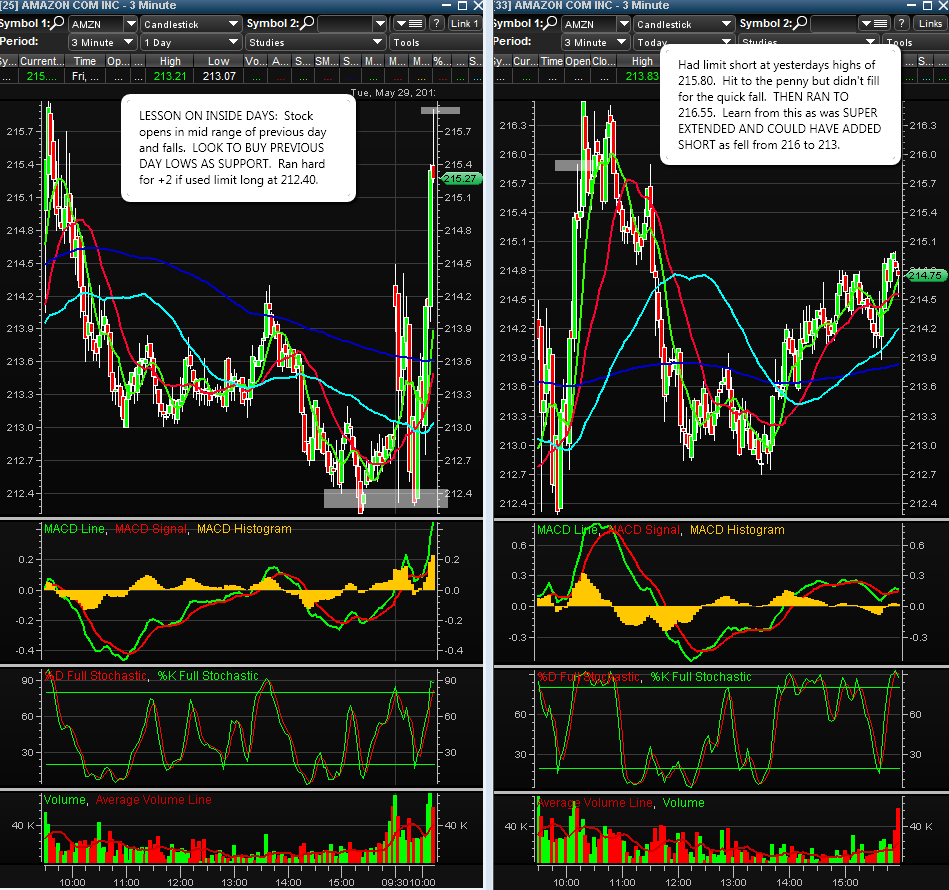
Task: Open Candlestick chart type dropdown in left window
Action: tap(191, 24)
